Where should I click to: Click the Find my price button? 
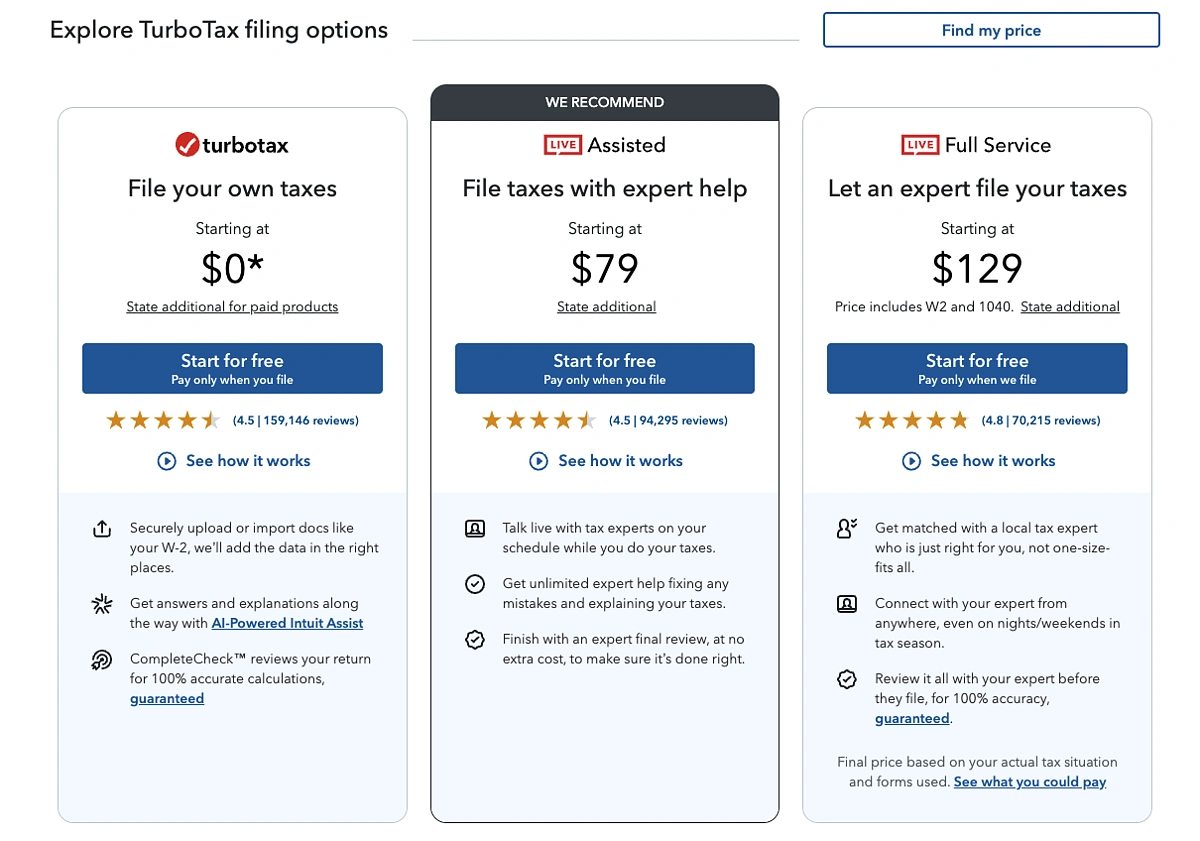991,30
